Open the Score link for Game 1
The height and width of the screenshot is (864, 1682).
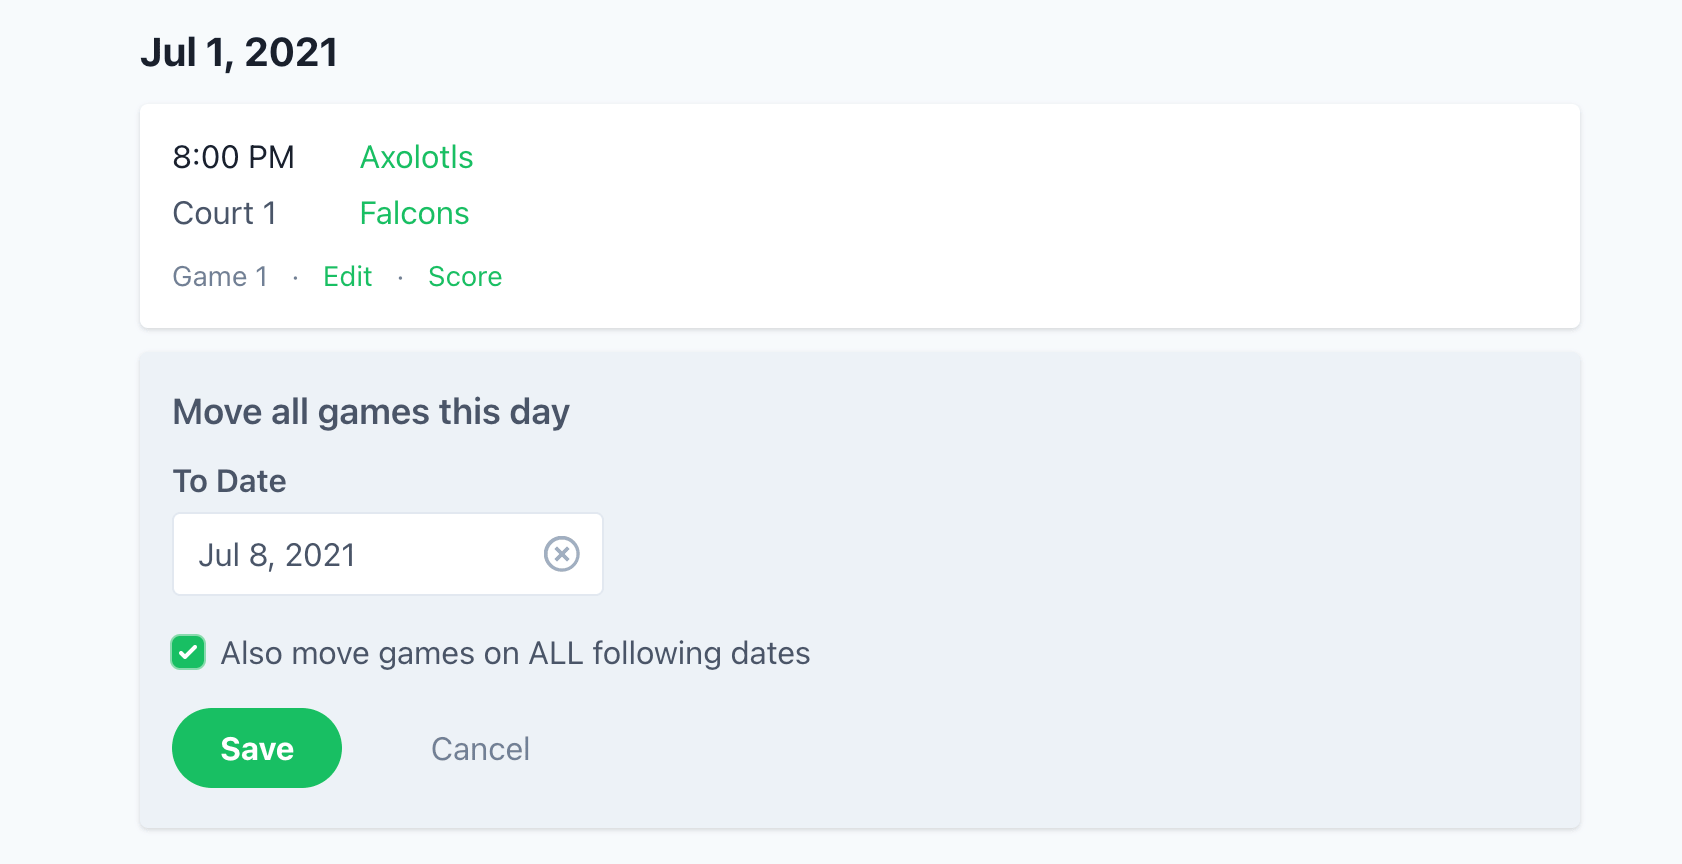[465, 277]
